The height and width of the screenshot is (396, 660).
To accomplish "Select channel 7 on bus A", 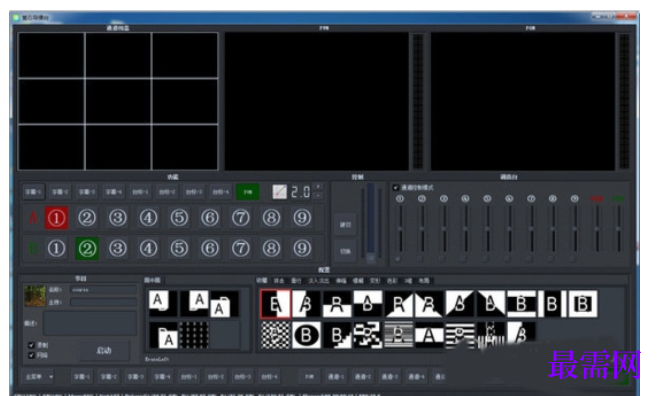I will 241,218.
